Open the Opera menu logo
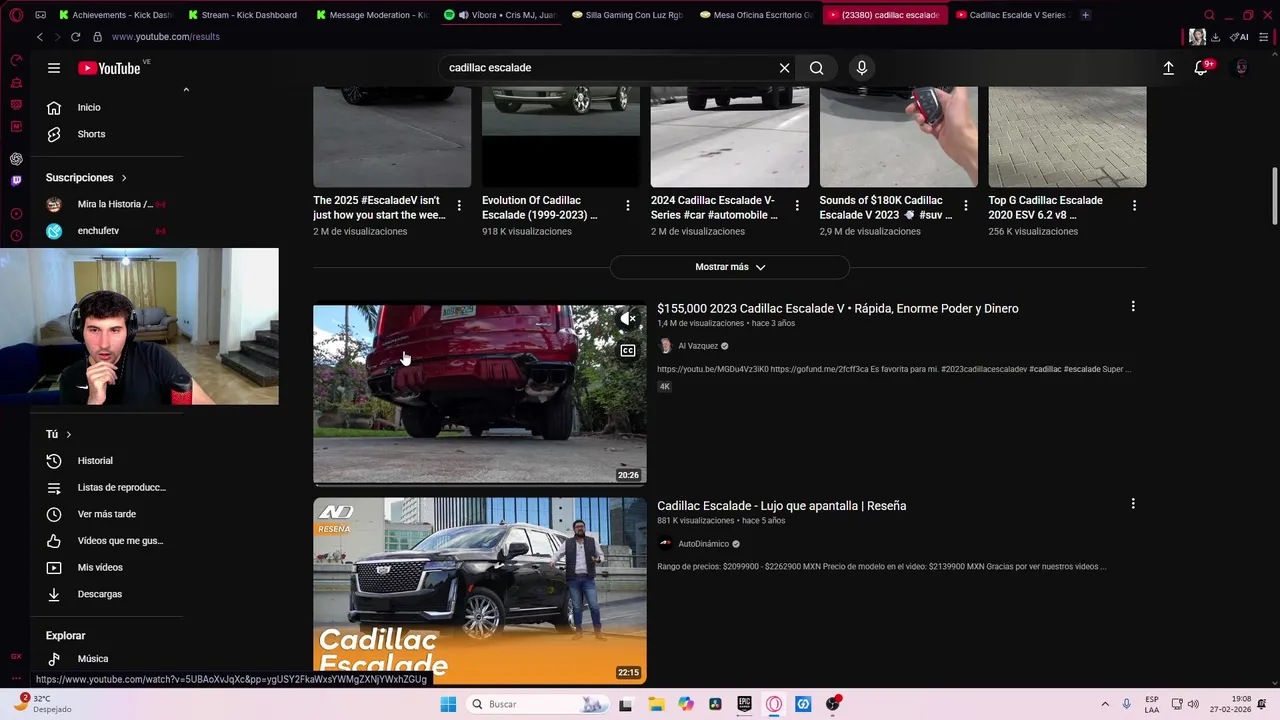Screen dimensions: 1280x720 16,15
